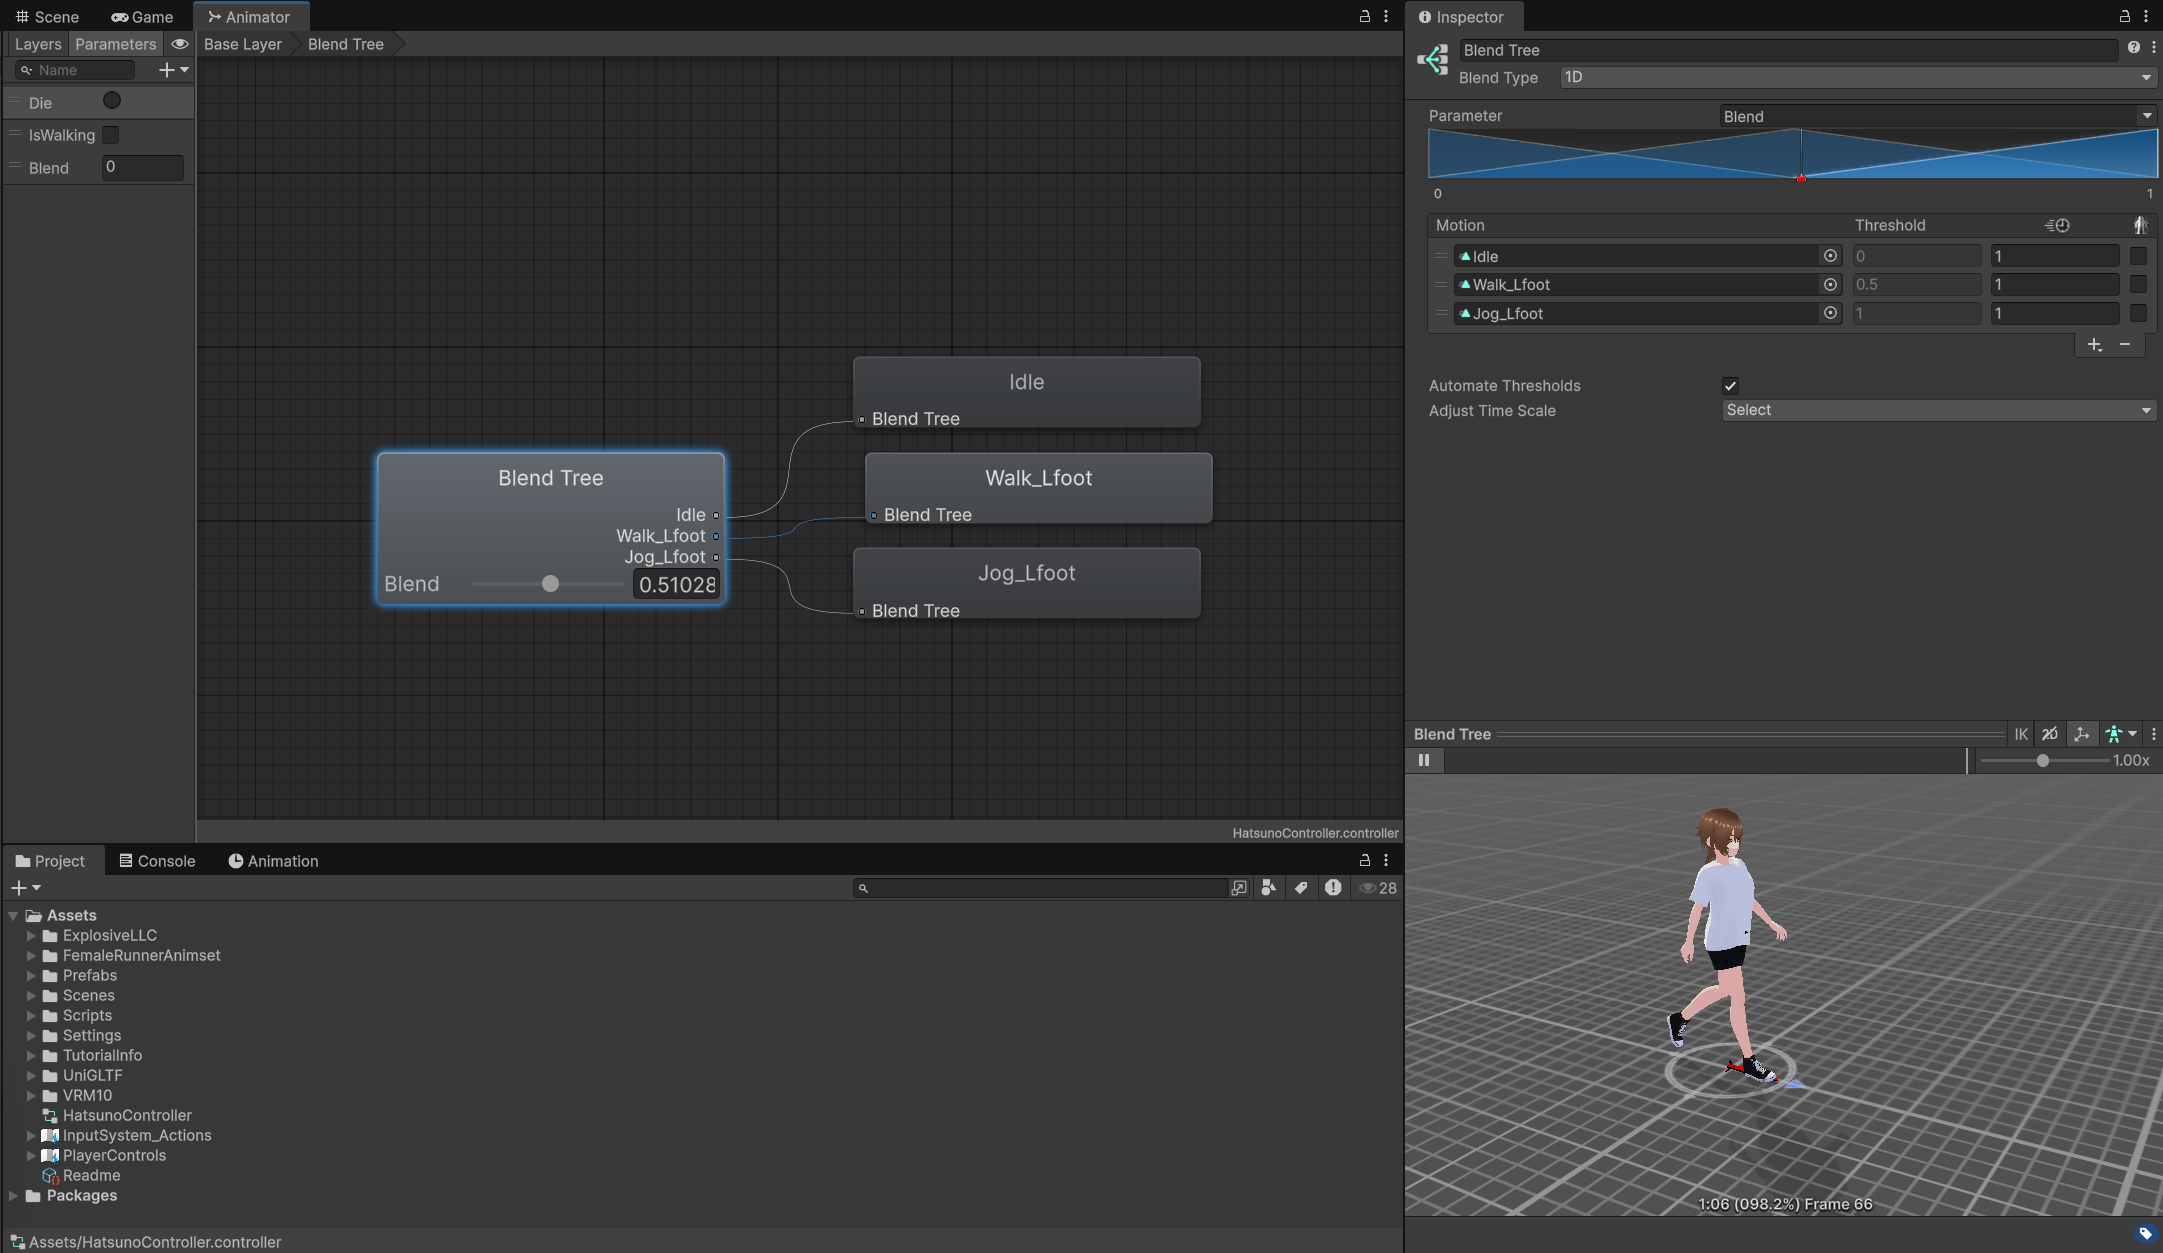Click the 2D preview toggle icon
Image resolution: width=2163 pixels, height=1253 pixels.
pyautogui.click(x=2050, y=734)
